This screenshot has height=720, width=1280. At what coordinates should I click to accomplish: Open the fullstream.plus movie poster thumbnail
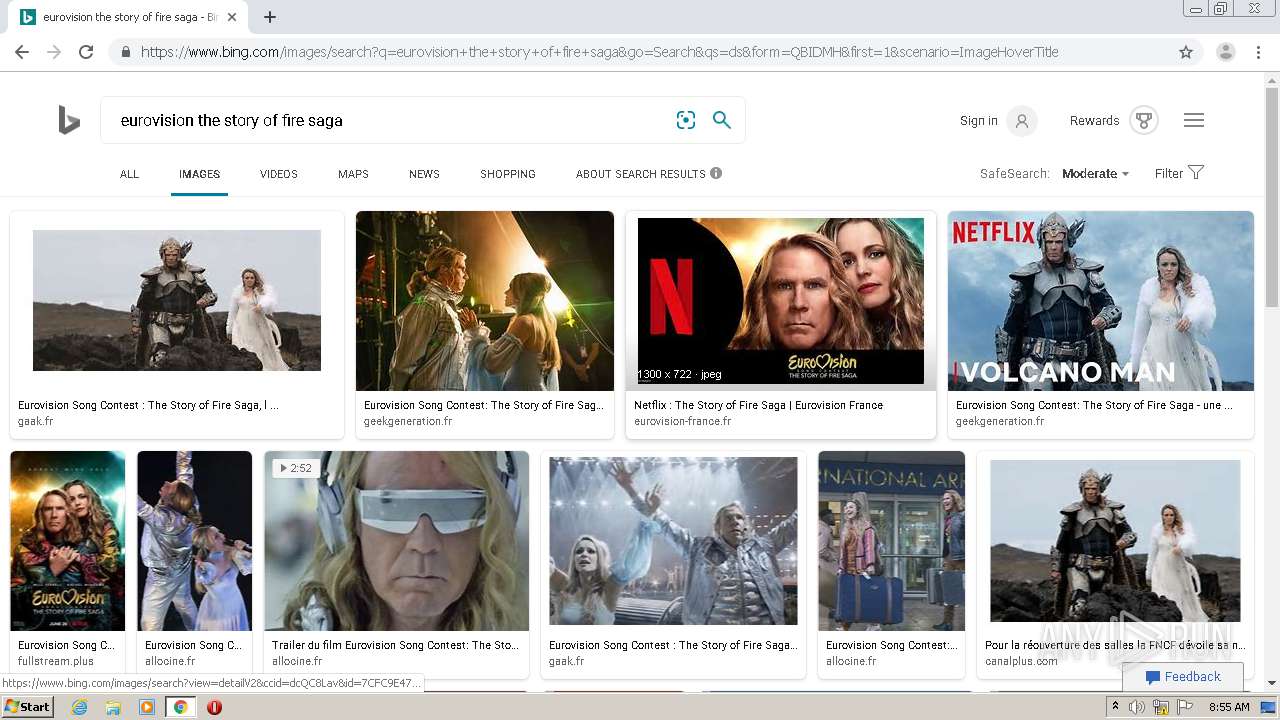pyautogui.click(x=68, y=541)
